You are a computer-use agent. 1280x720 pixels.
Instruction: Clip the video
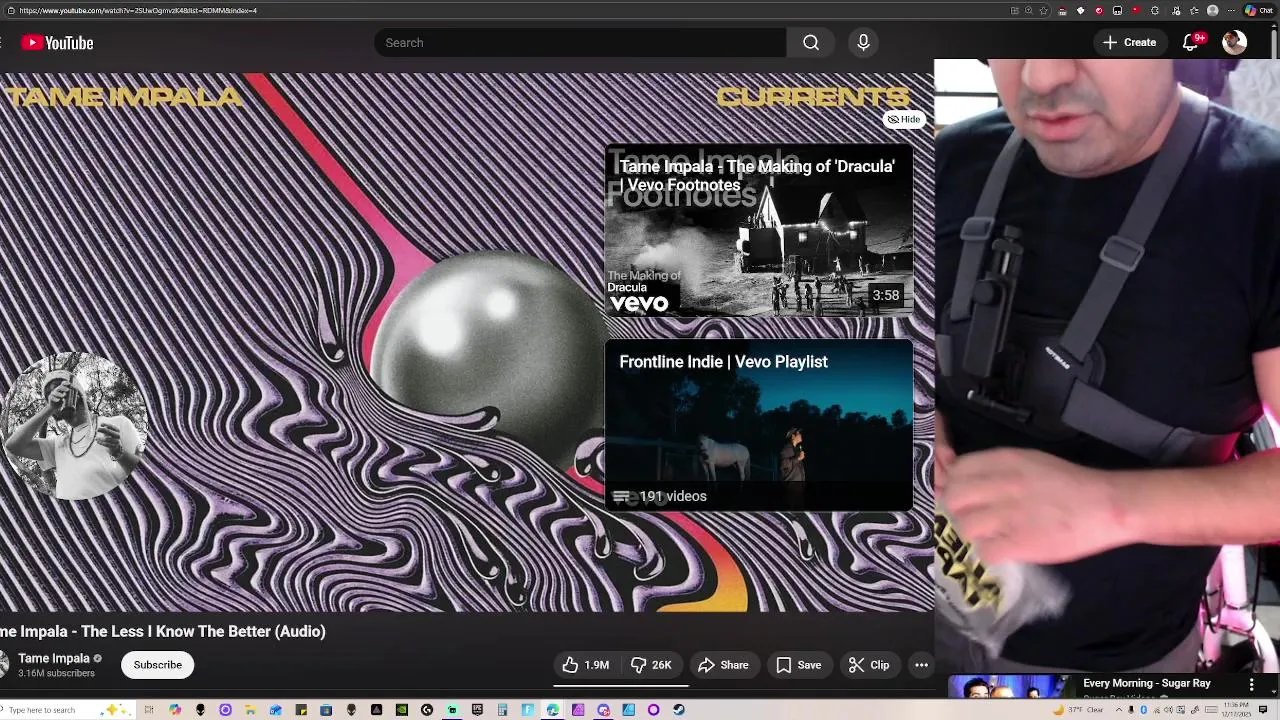[x=868, y=665]
